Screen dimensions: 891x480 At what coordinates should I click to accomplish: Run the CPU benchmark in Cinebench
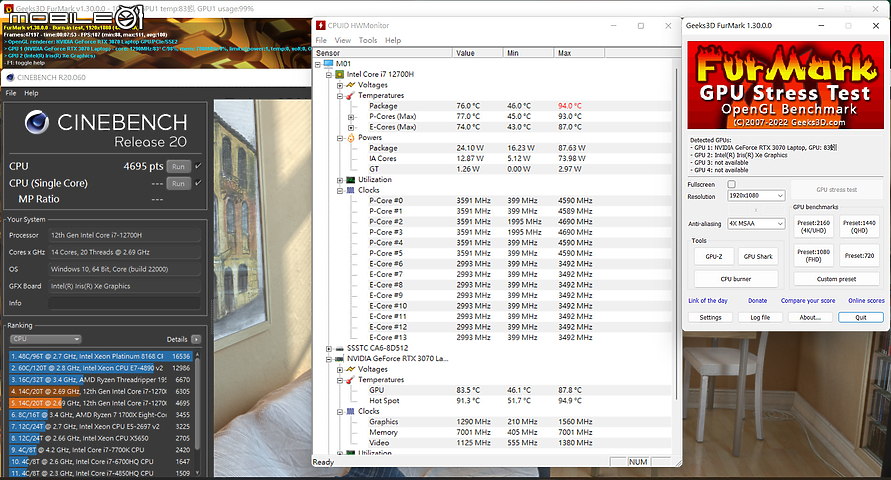[x=178, y=166]
